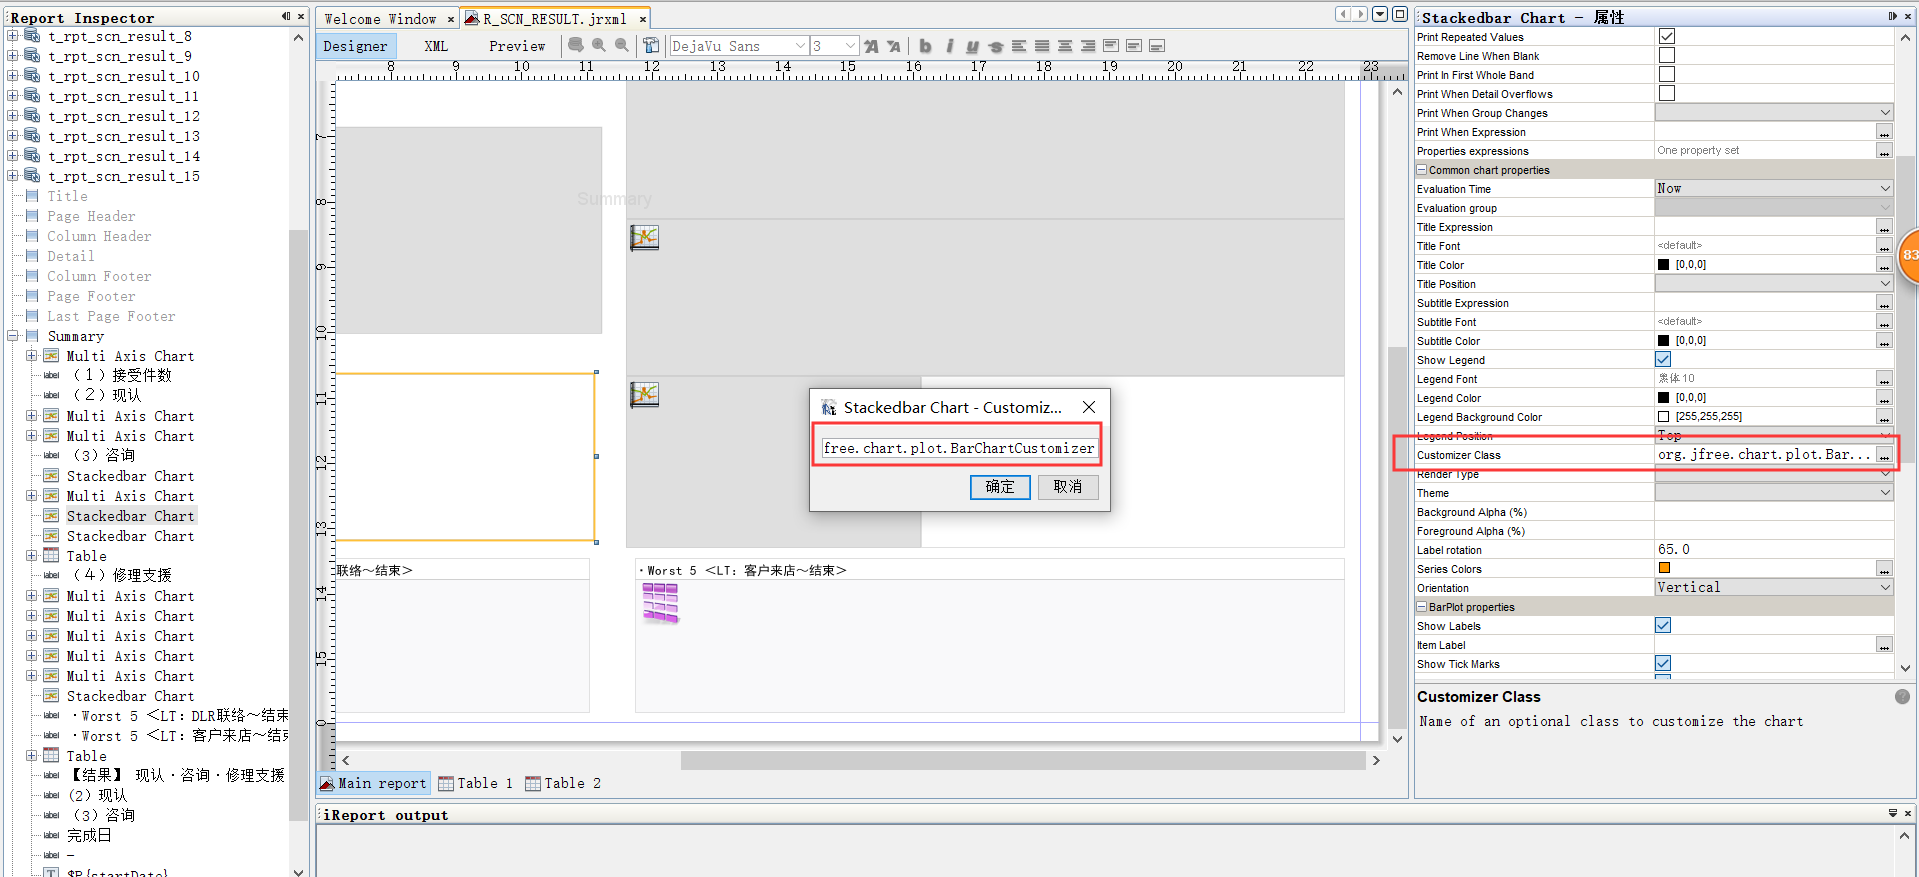Align text right
This screenshot has width=1919, height=877.
click(1088, 46)
